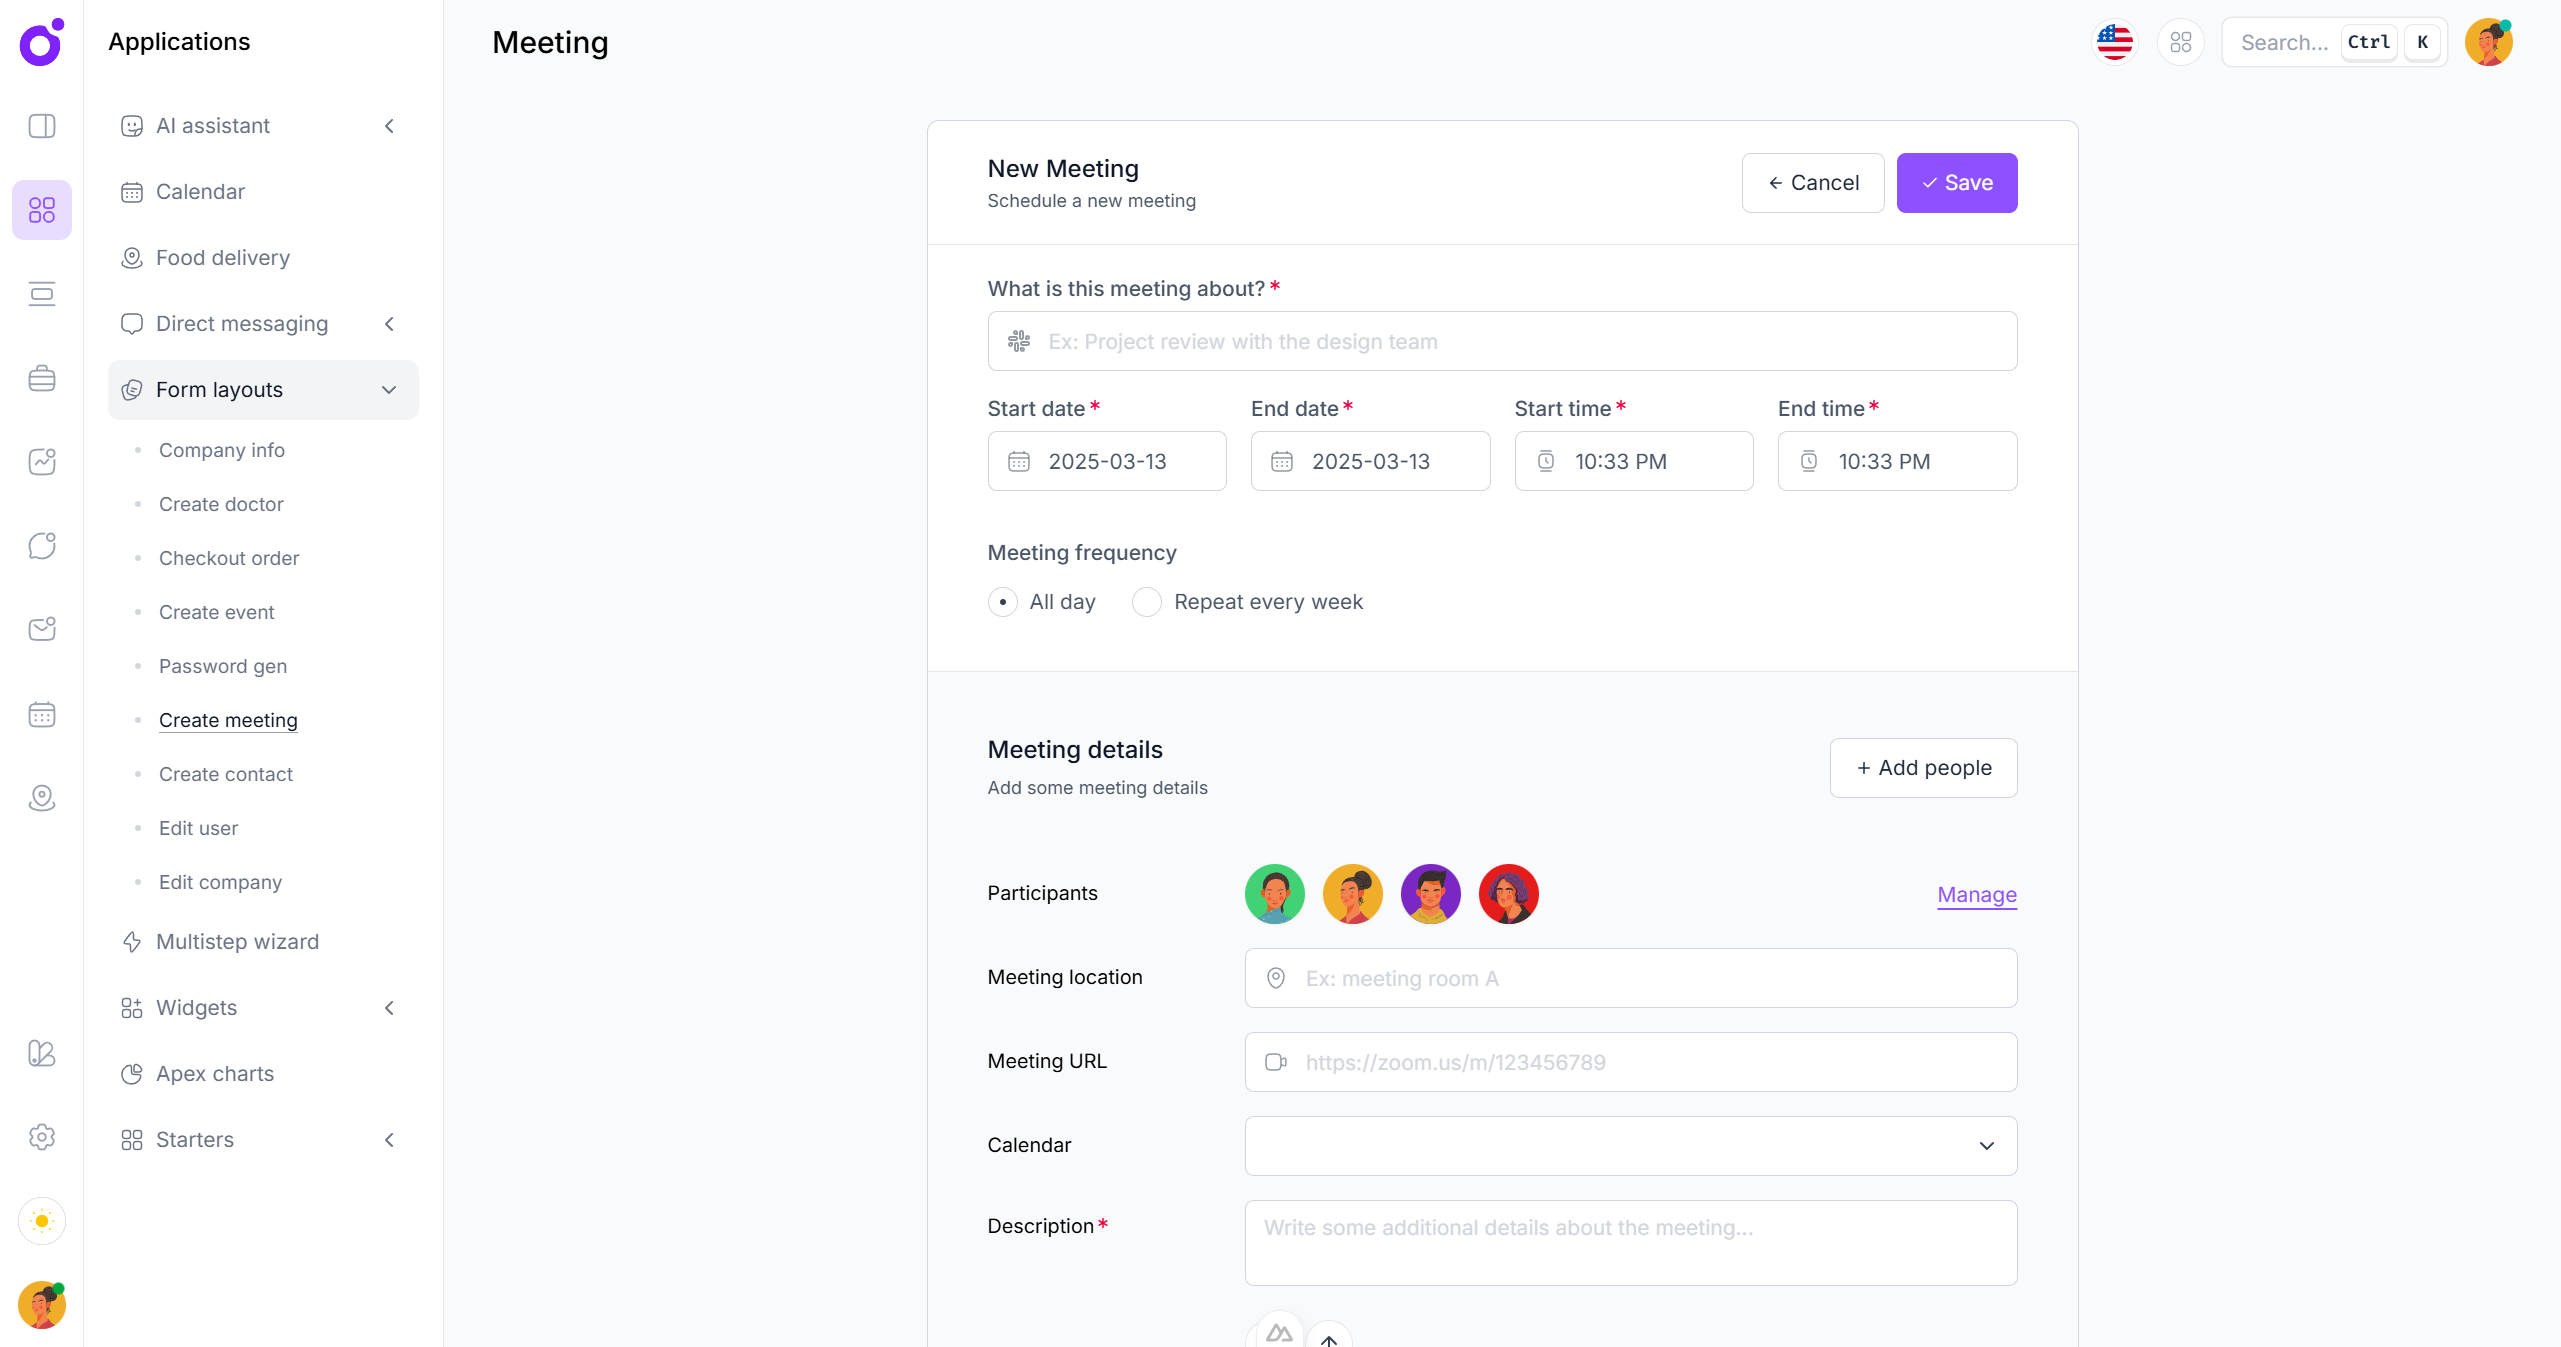Click the US flag language icon
This screenshot has height=1347, width=2561.
[2114, 42]
